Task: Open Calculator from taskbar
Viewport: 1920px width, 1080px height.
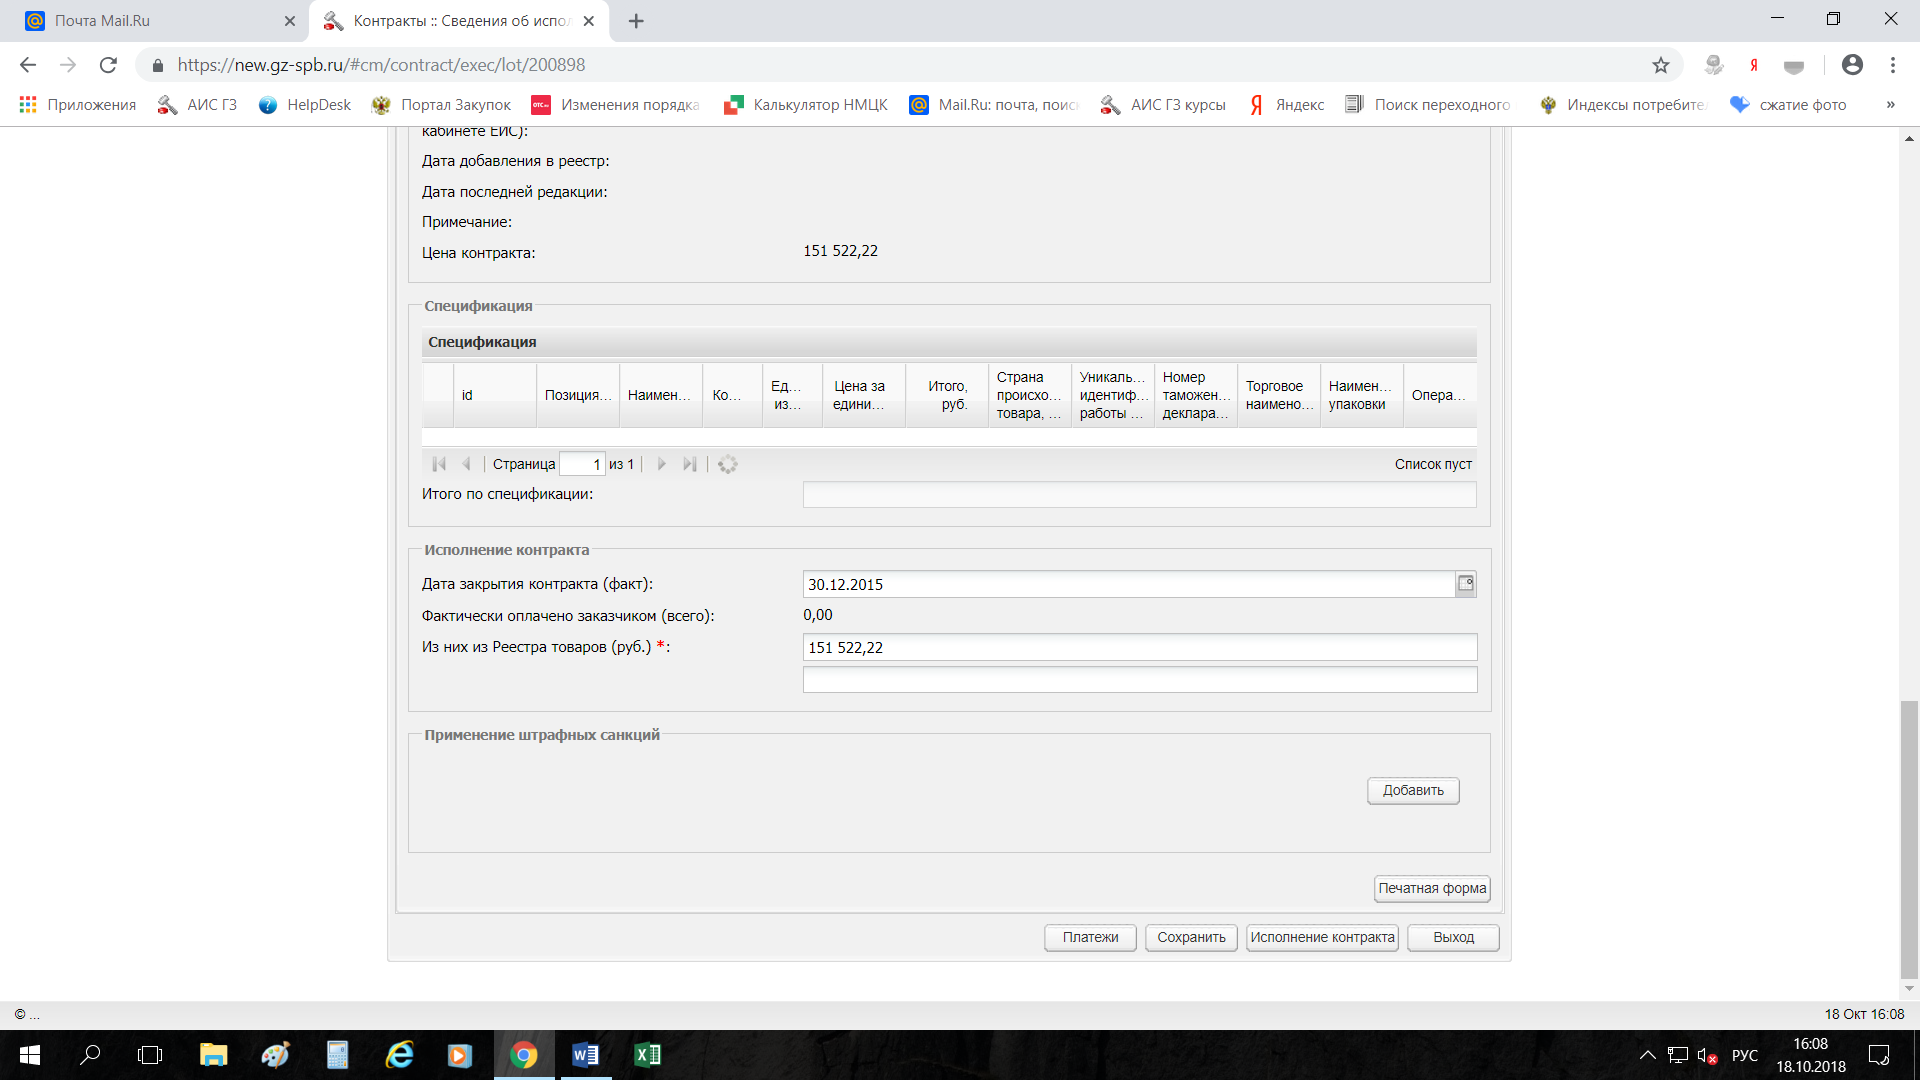Action: [337, 1055]
